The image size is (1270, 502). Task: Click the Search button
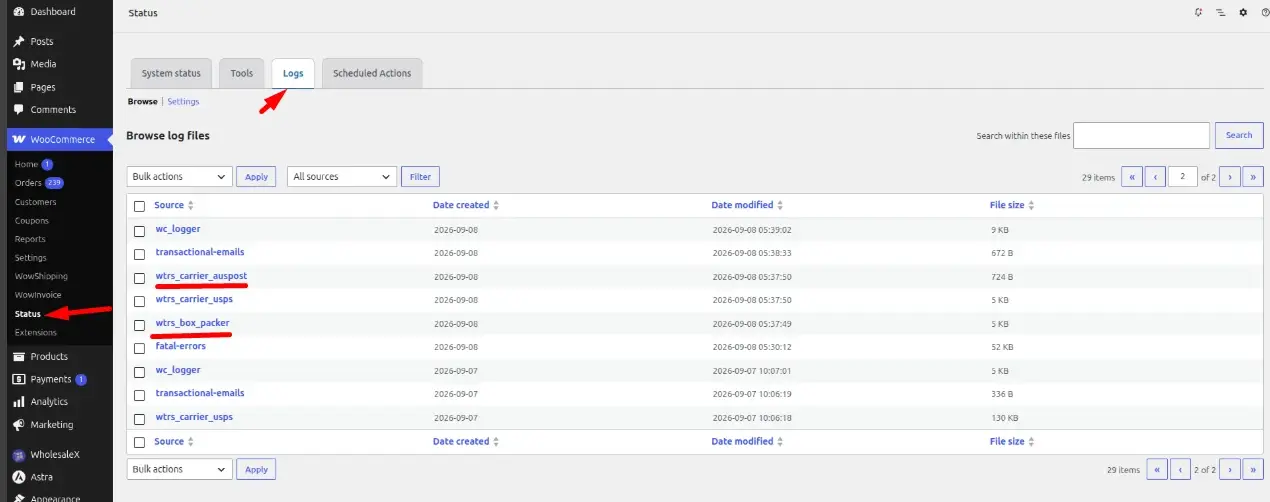(1239, 135)
